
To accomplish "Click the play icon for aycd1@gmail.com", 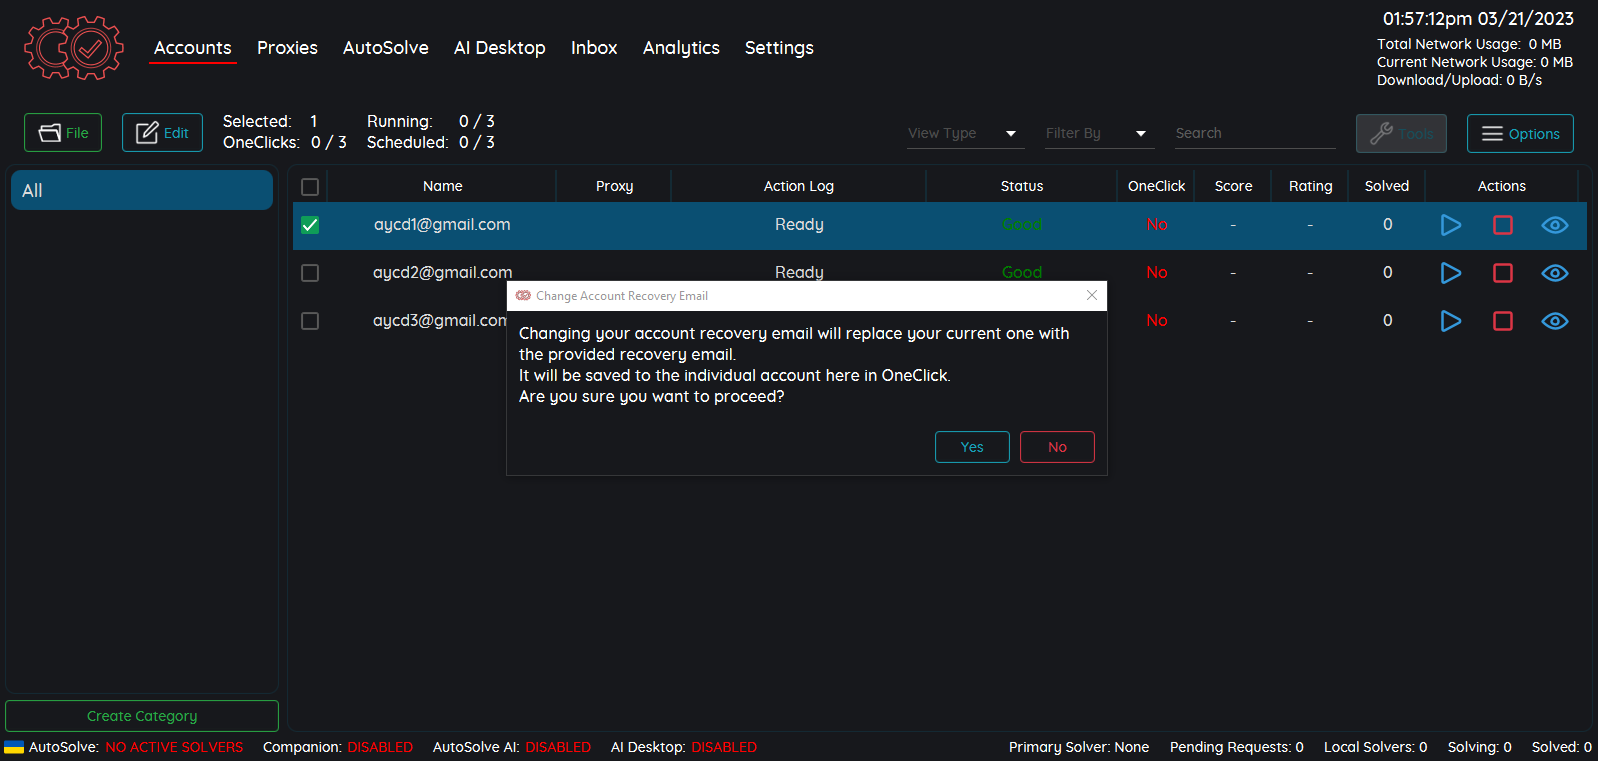I will point(1450,225).
